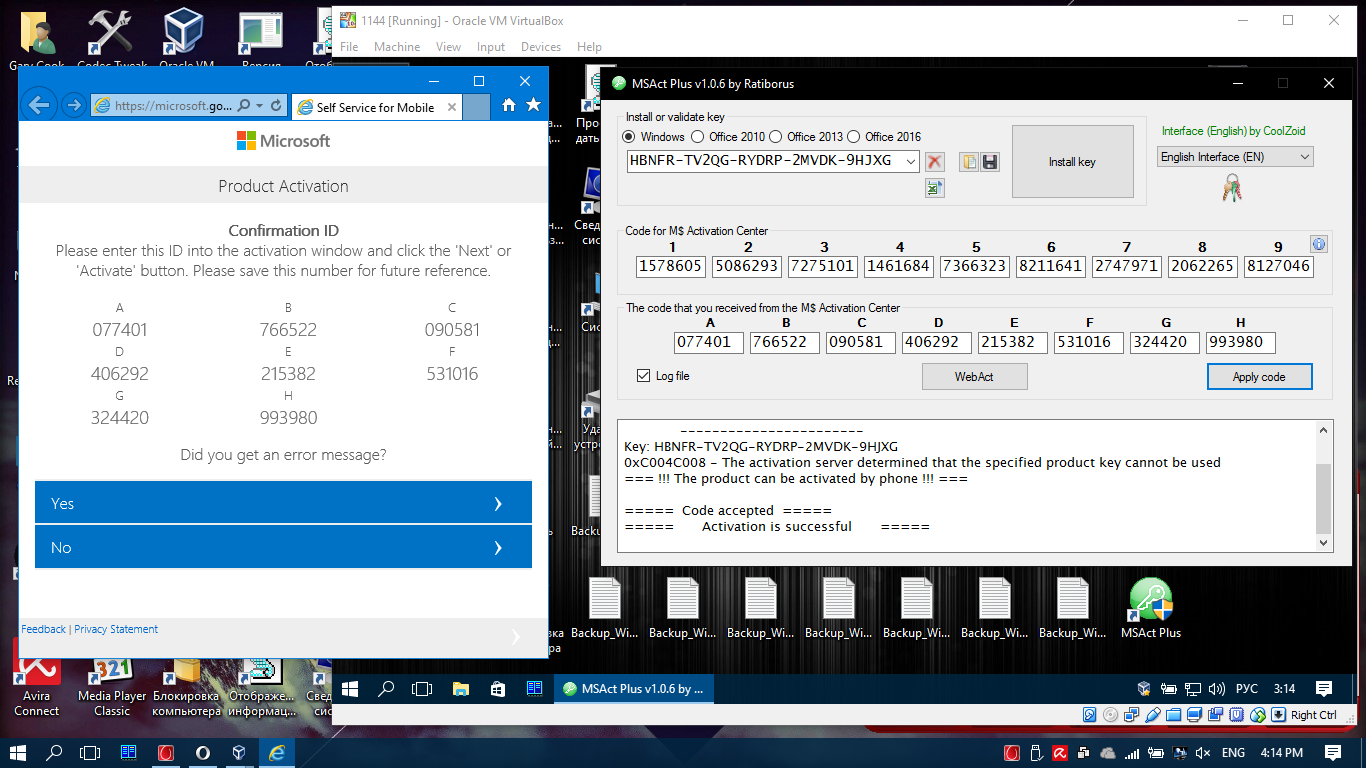Click the block A input containing 077401
The height and width of the screenshot is (768, 1366).
[709, 342]
